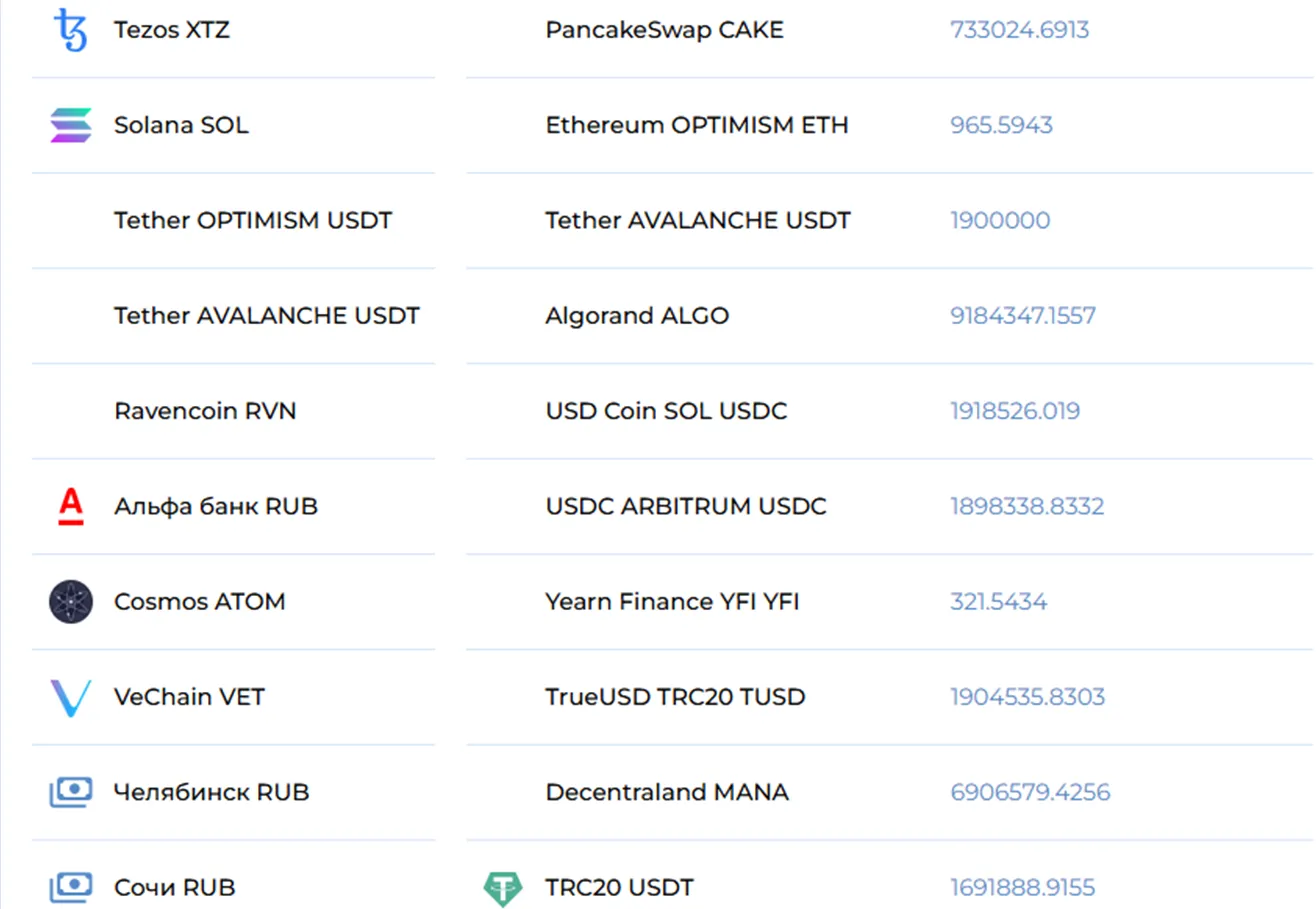Choose USD Coin SOL USDC entry
This screenshot has width=1316, height=909.
666,411
